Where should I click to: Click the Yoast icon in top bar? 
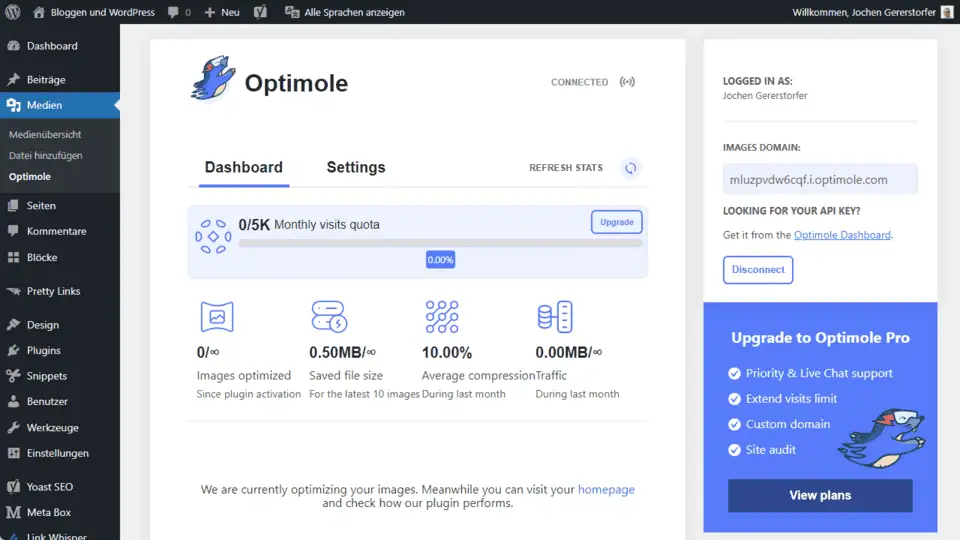(260, 12)
